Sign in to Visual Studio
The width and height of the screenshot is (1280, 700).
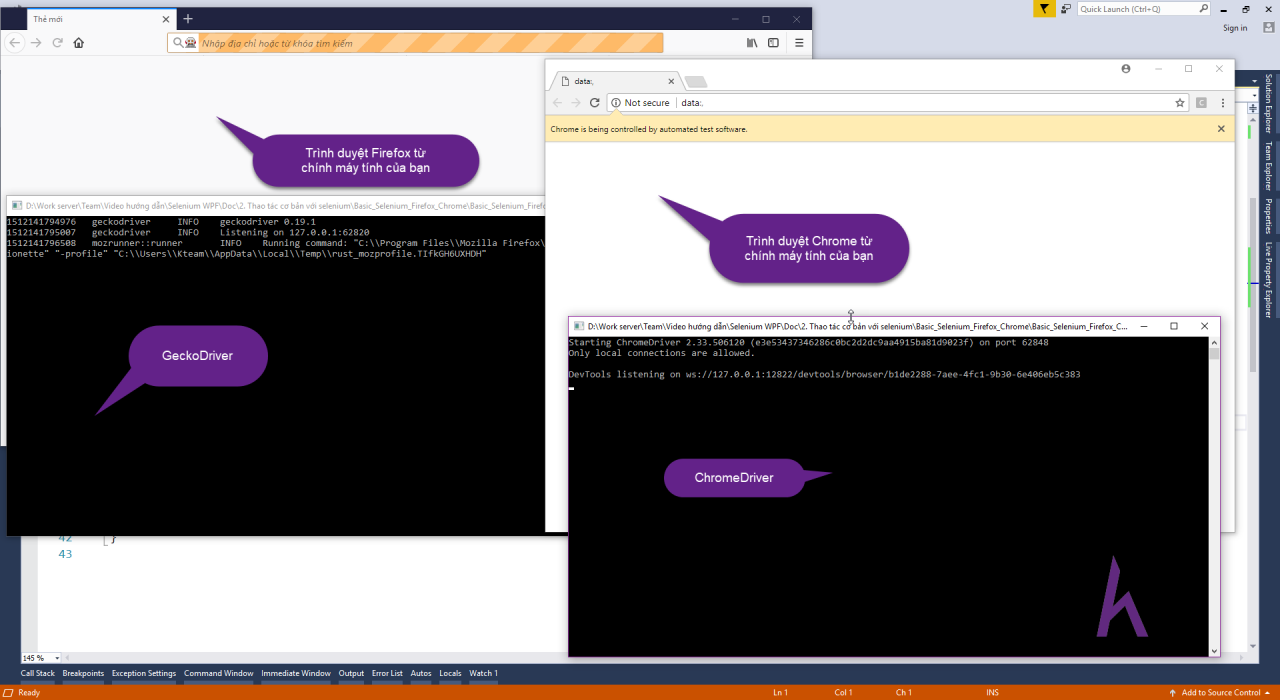click(x=1235, y=28)
